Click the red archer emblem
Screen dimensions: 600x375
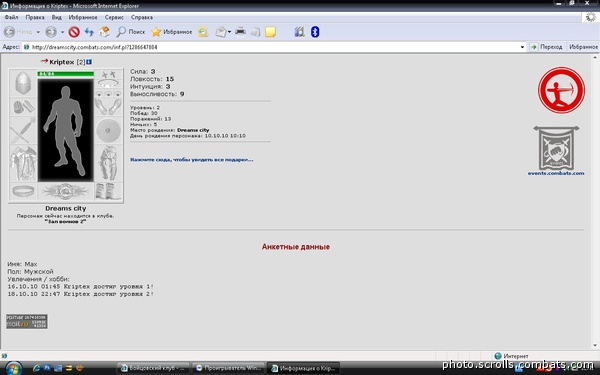click(x=561, y=90)
